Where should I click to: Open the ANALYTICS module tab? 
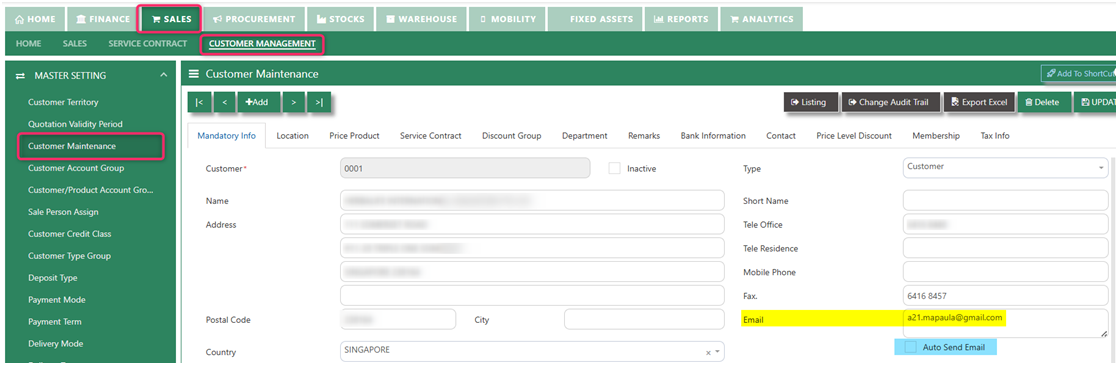point(761,19)
